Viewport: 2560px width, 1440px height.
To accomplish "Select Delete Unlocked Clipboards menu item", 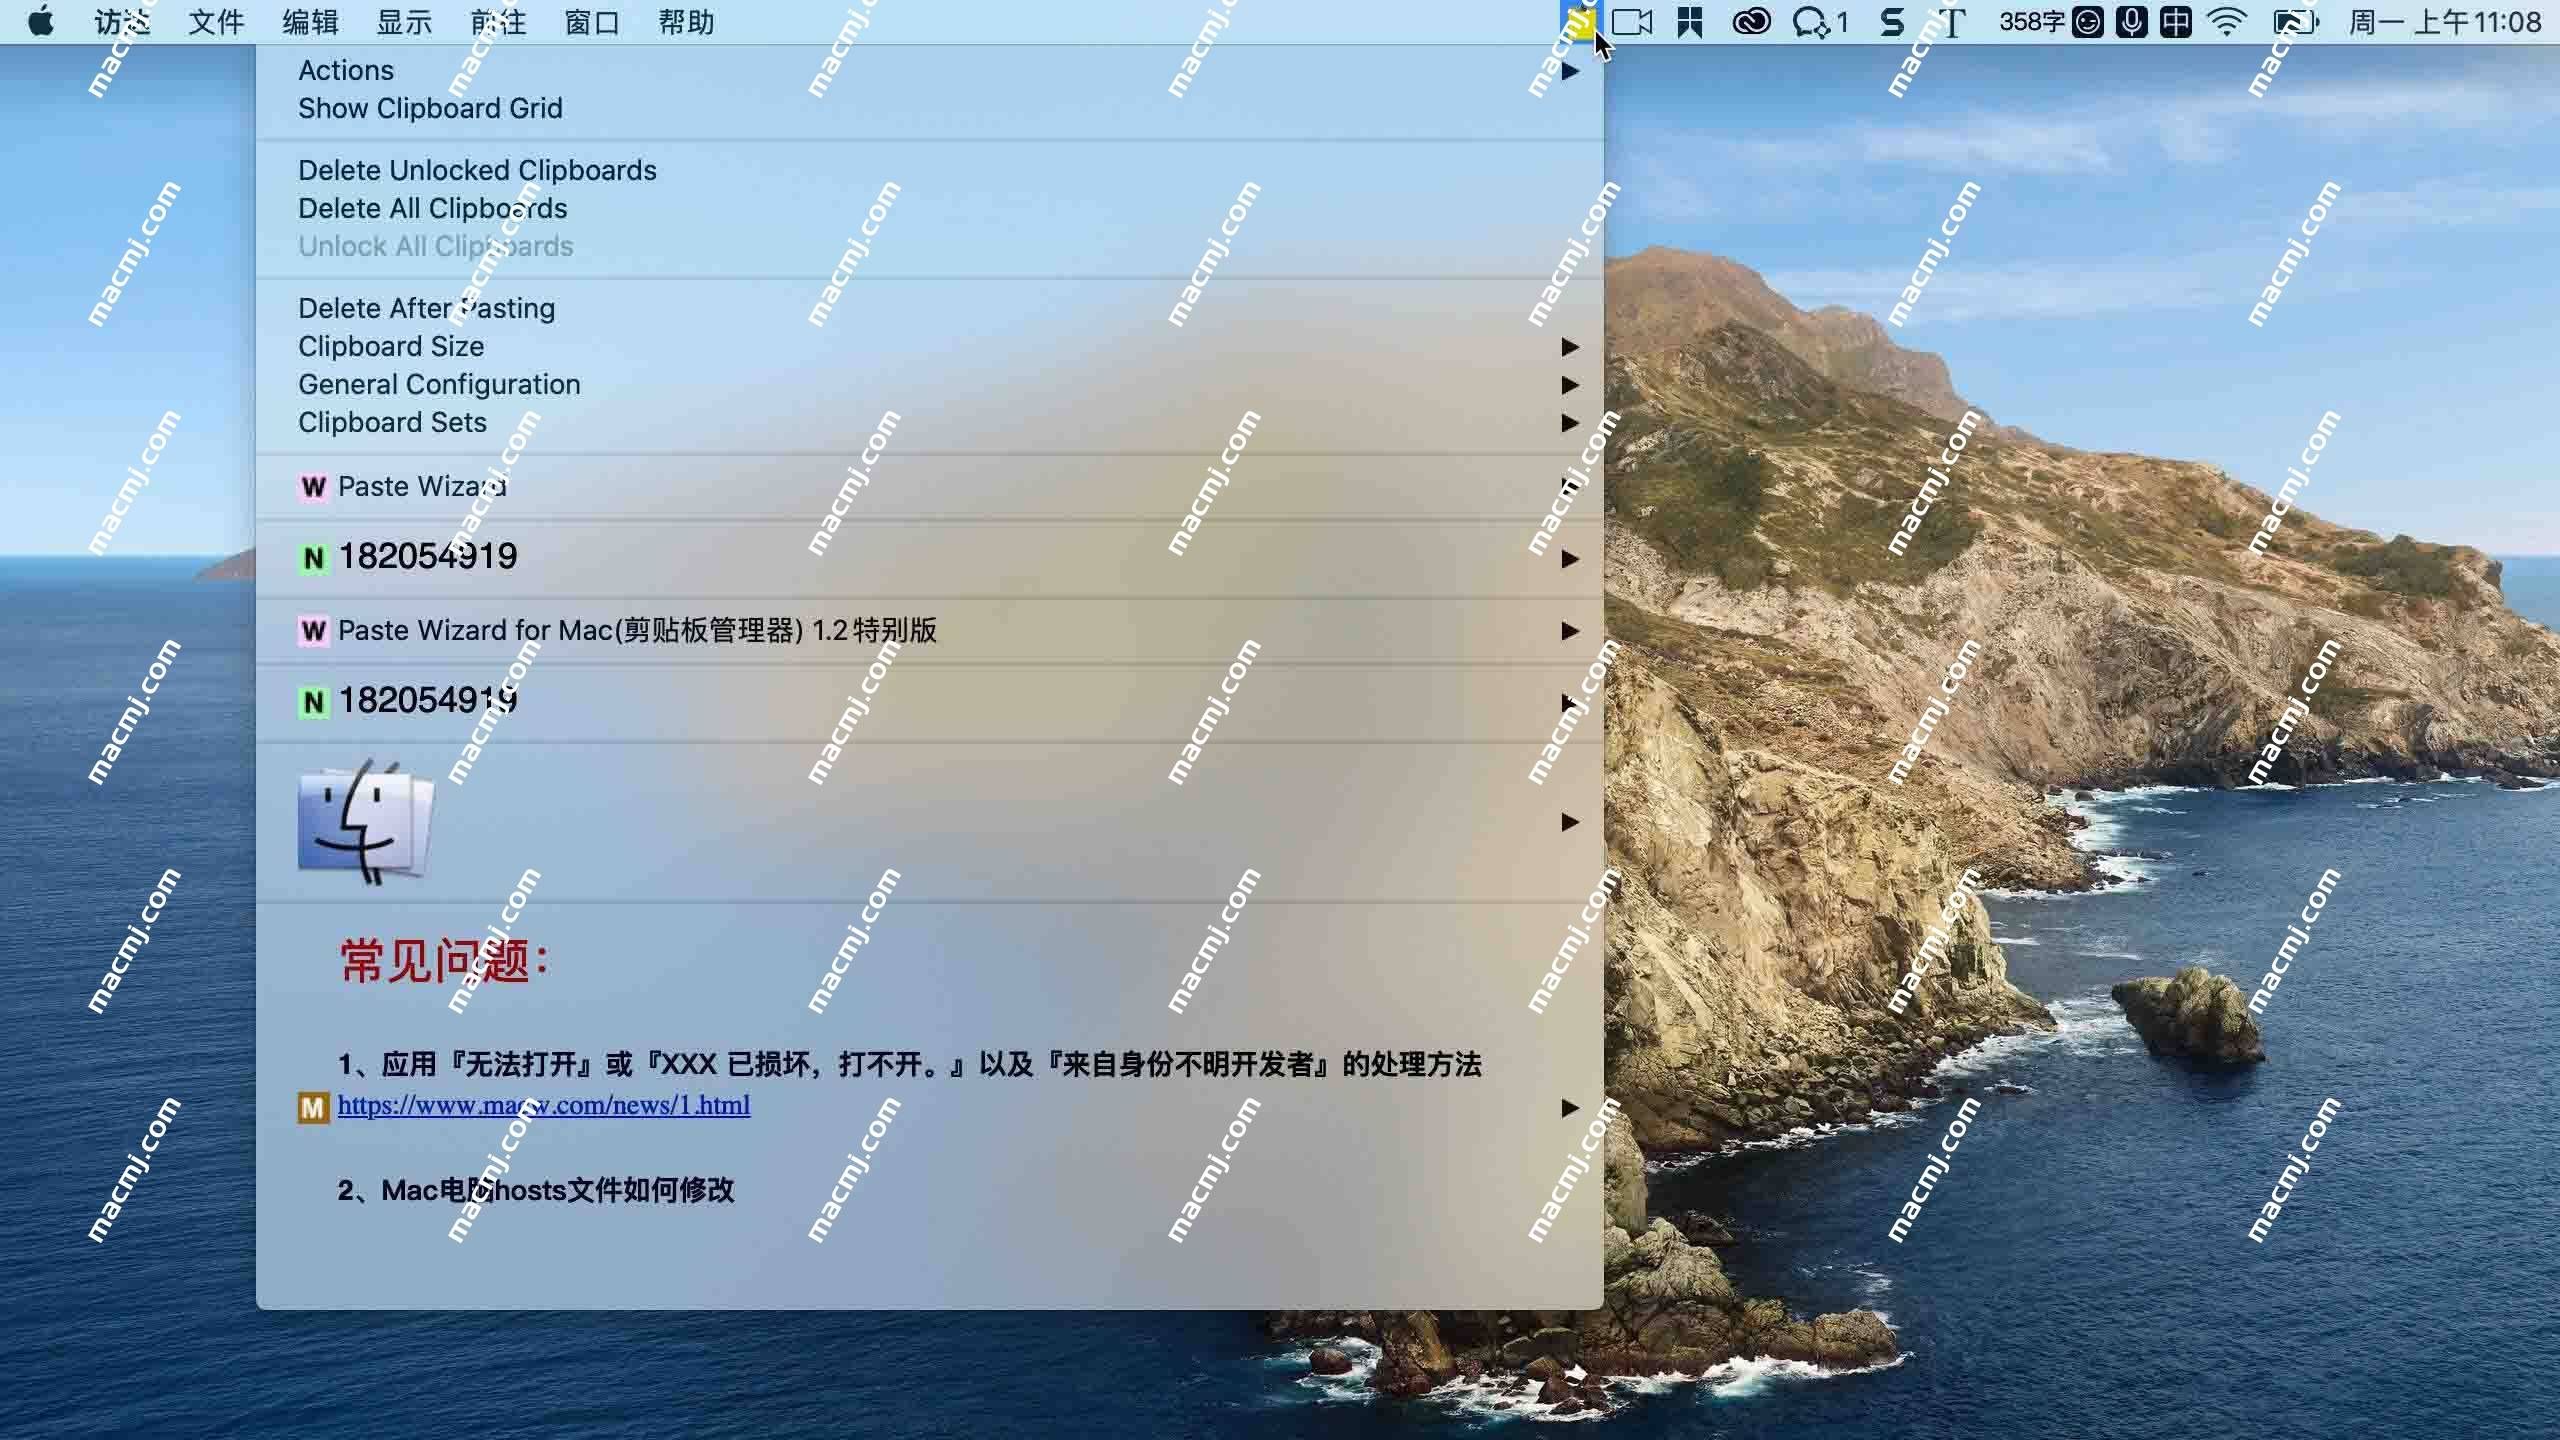I will [478, 171].
